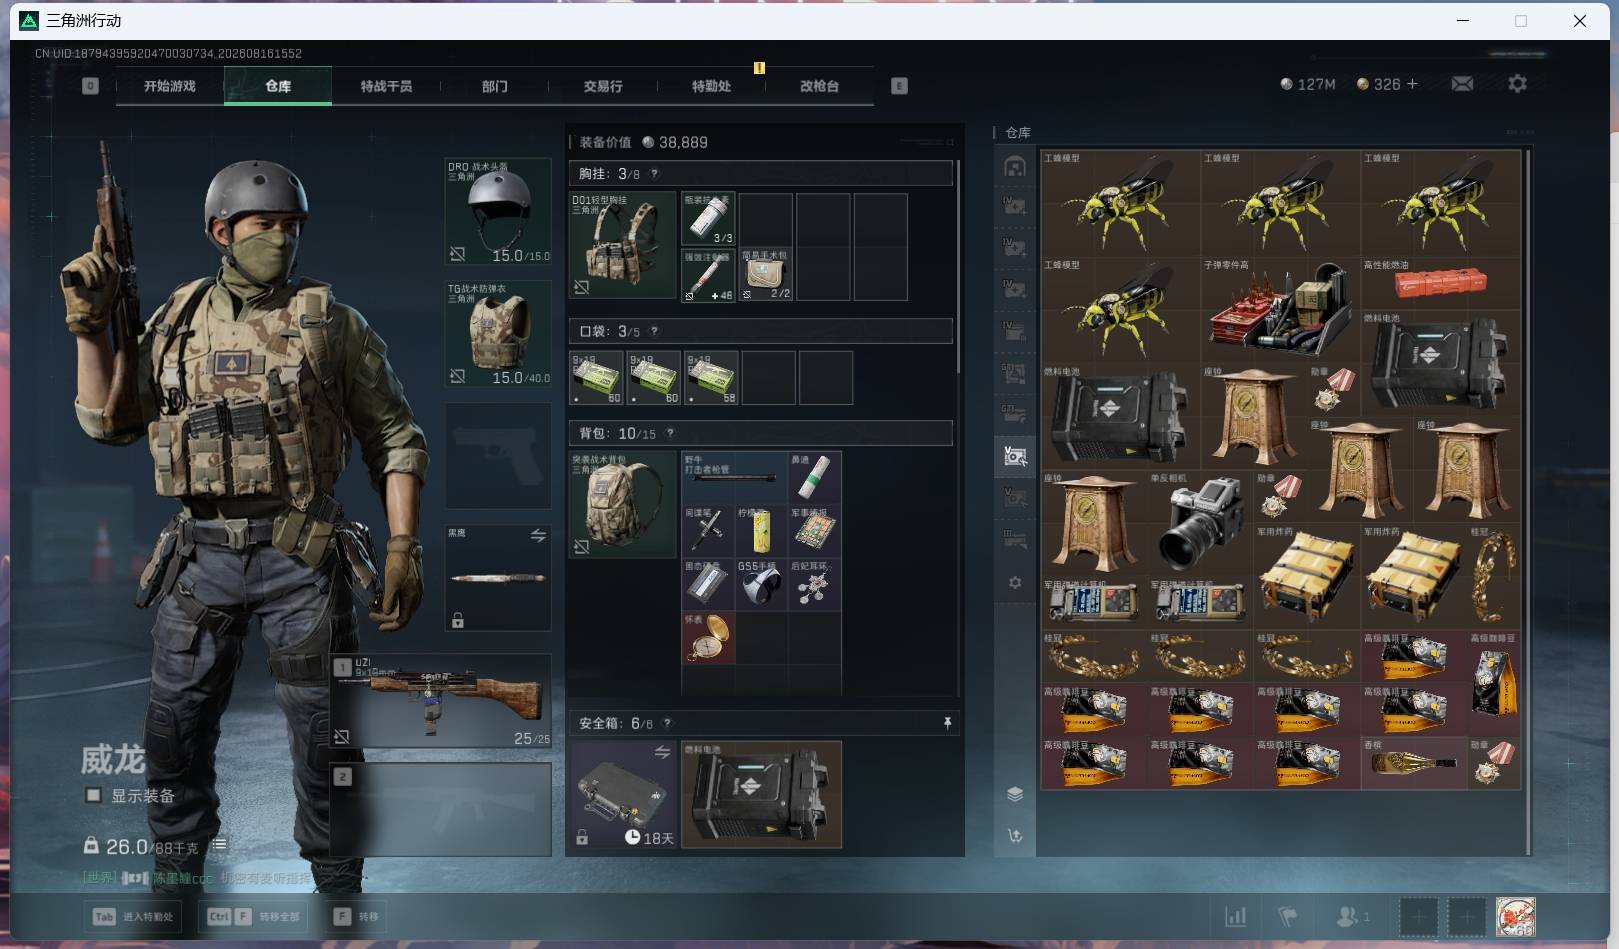Click the 转移全部 transfer all button

pyautogui.click(x=253, y=916)
